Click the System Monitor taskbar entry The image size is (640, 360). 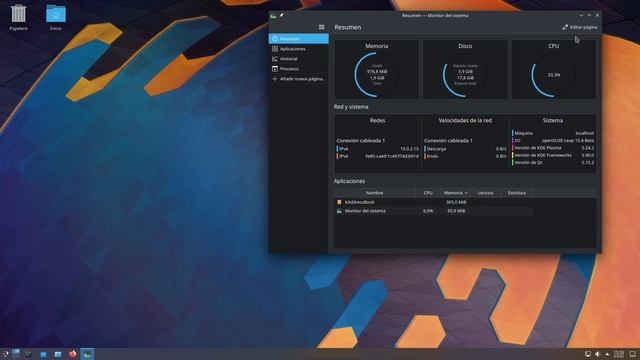[87, 354]
